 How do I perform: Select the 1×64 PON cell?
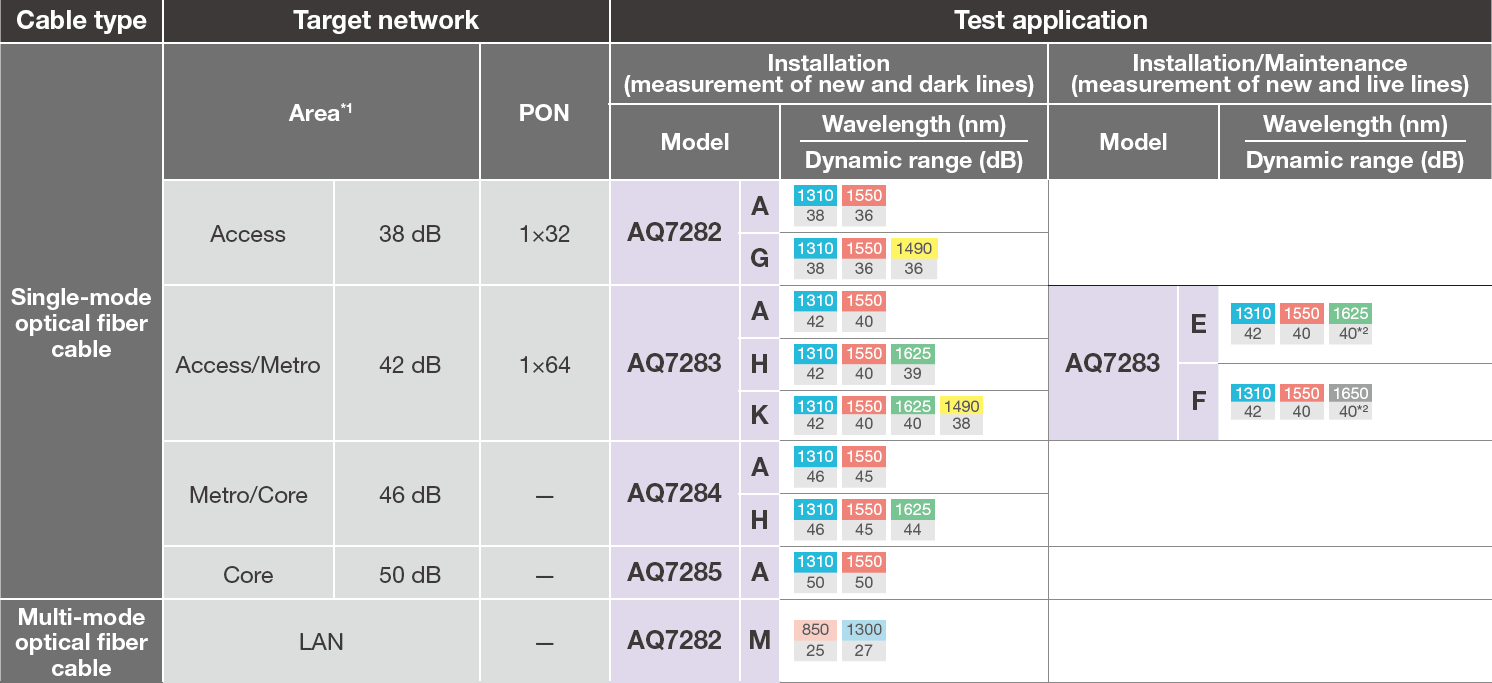544,365
